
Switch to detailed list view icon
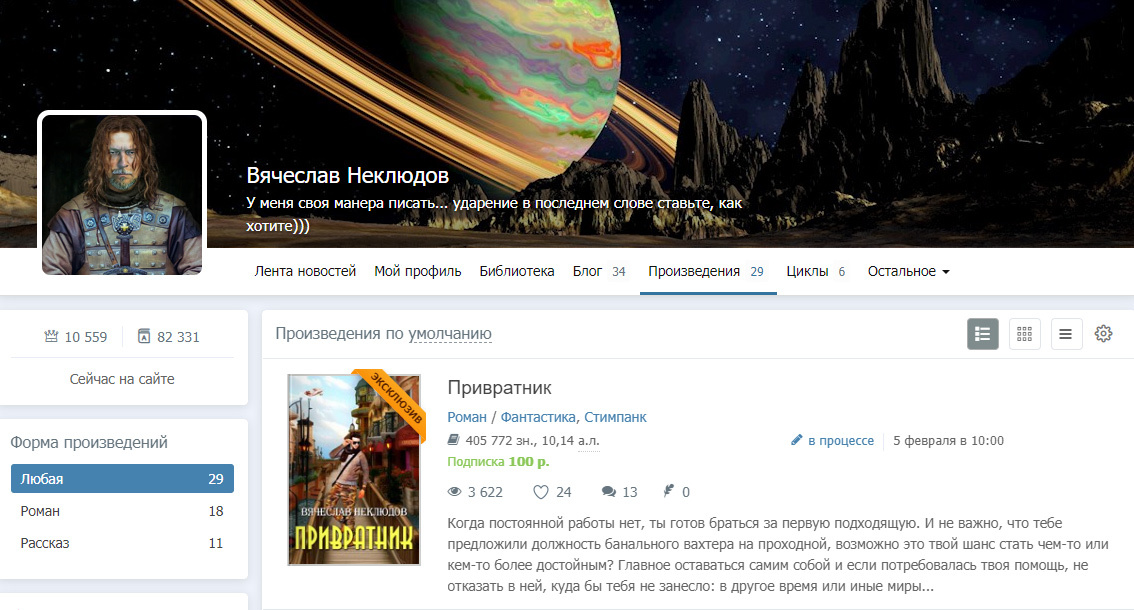pyautogui.click(x=982, y=334)
